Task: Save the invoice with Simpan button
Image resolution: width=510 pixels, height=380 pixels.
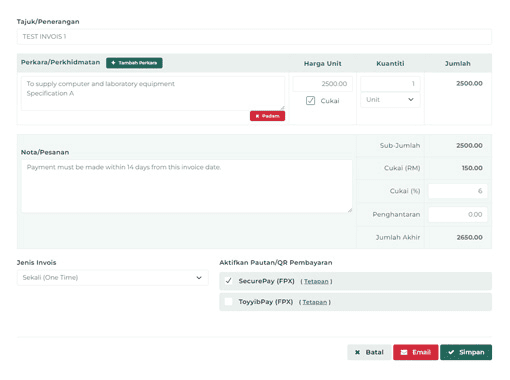Action: tap(466, 352)
